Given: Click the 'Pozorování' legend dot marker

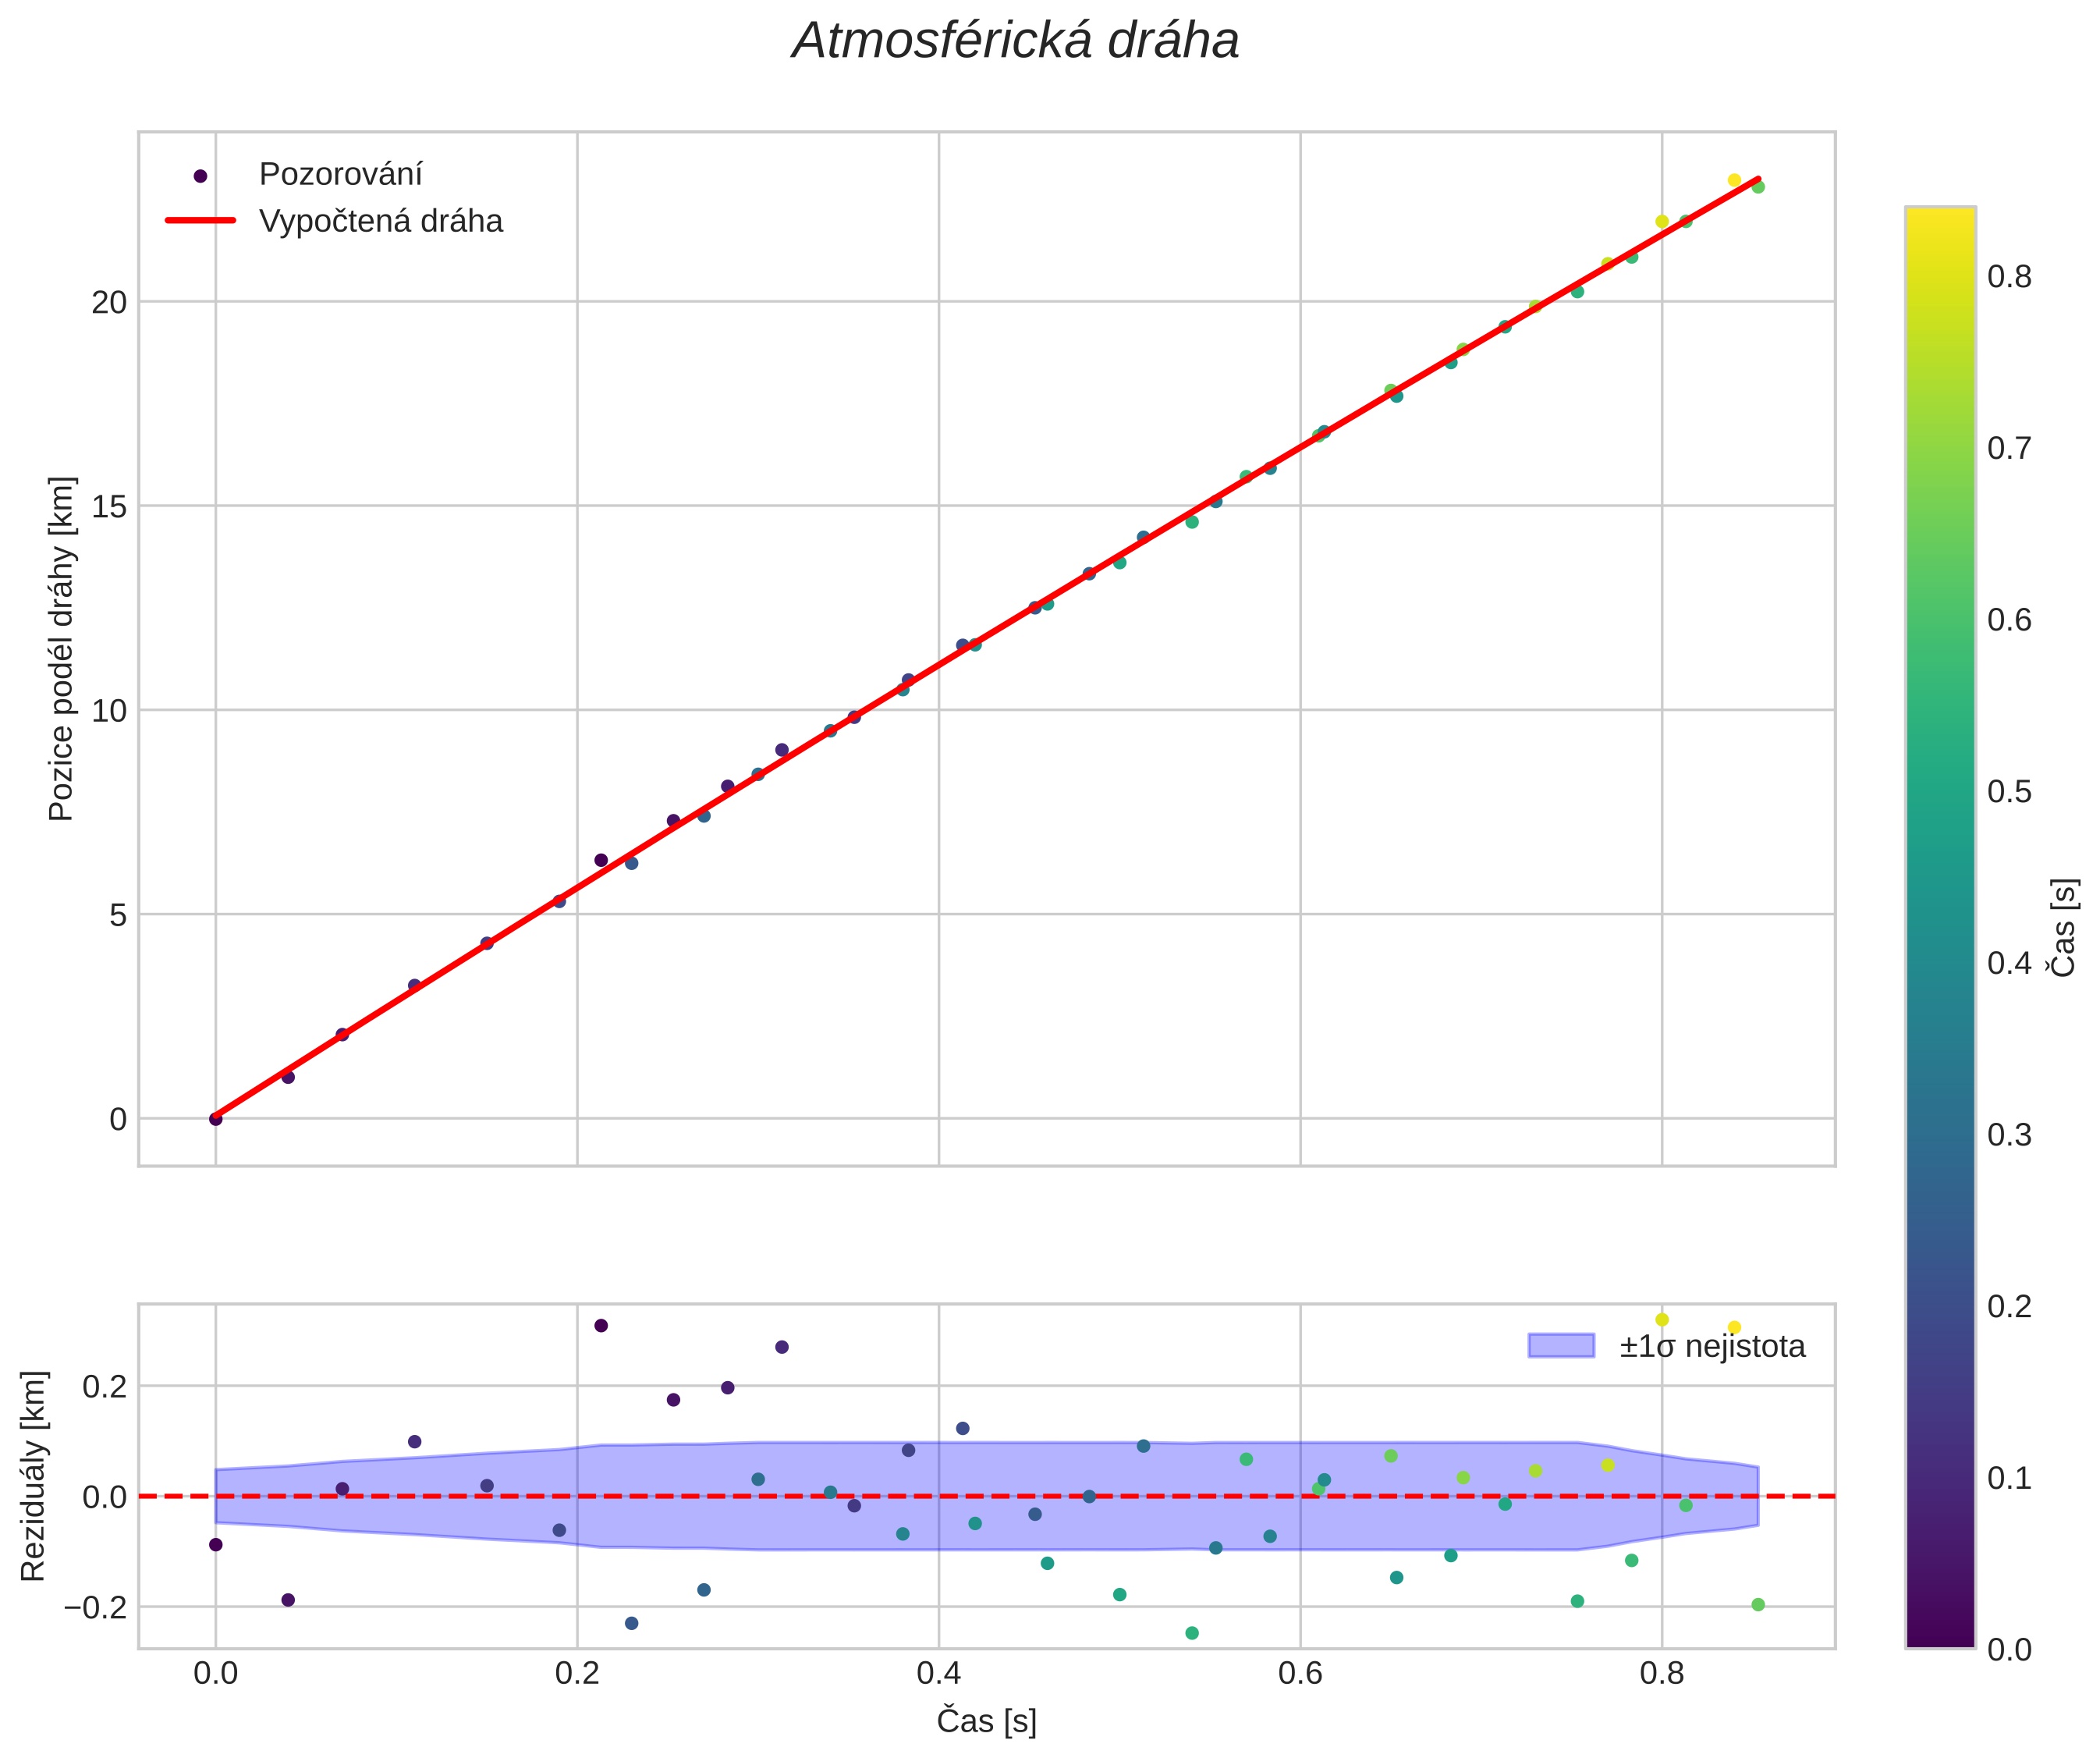Looking at the screenshot, I should (200, 176).
